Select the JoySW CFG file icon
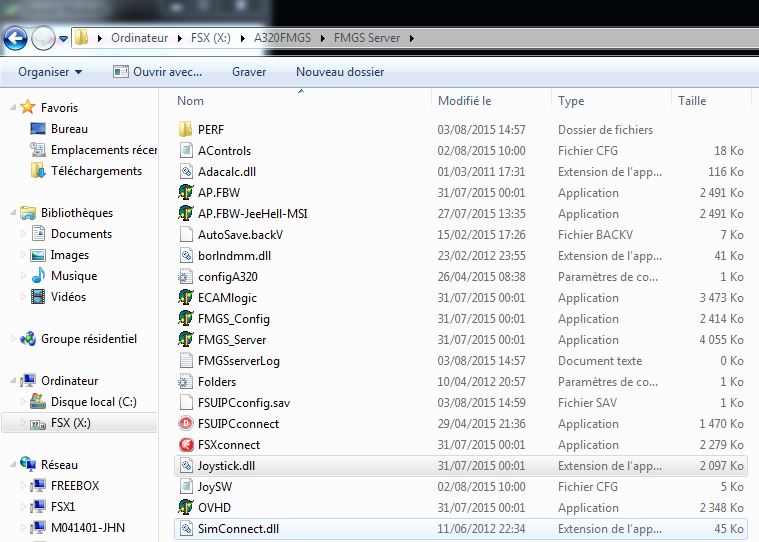Image resolution: width=759 pixels, height=542 pixels. (x=186, y=486)
